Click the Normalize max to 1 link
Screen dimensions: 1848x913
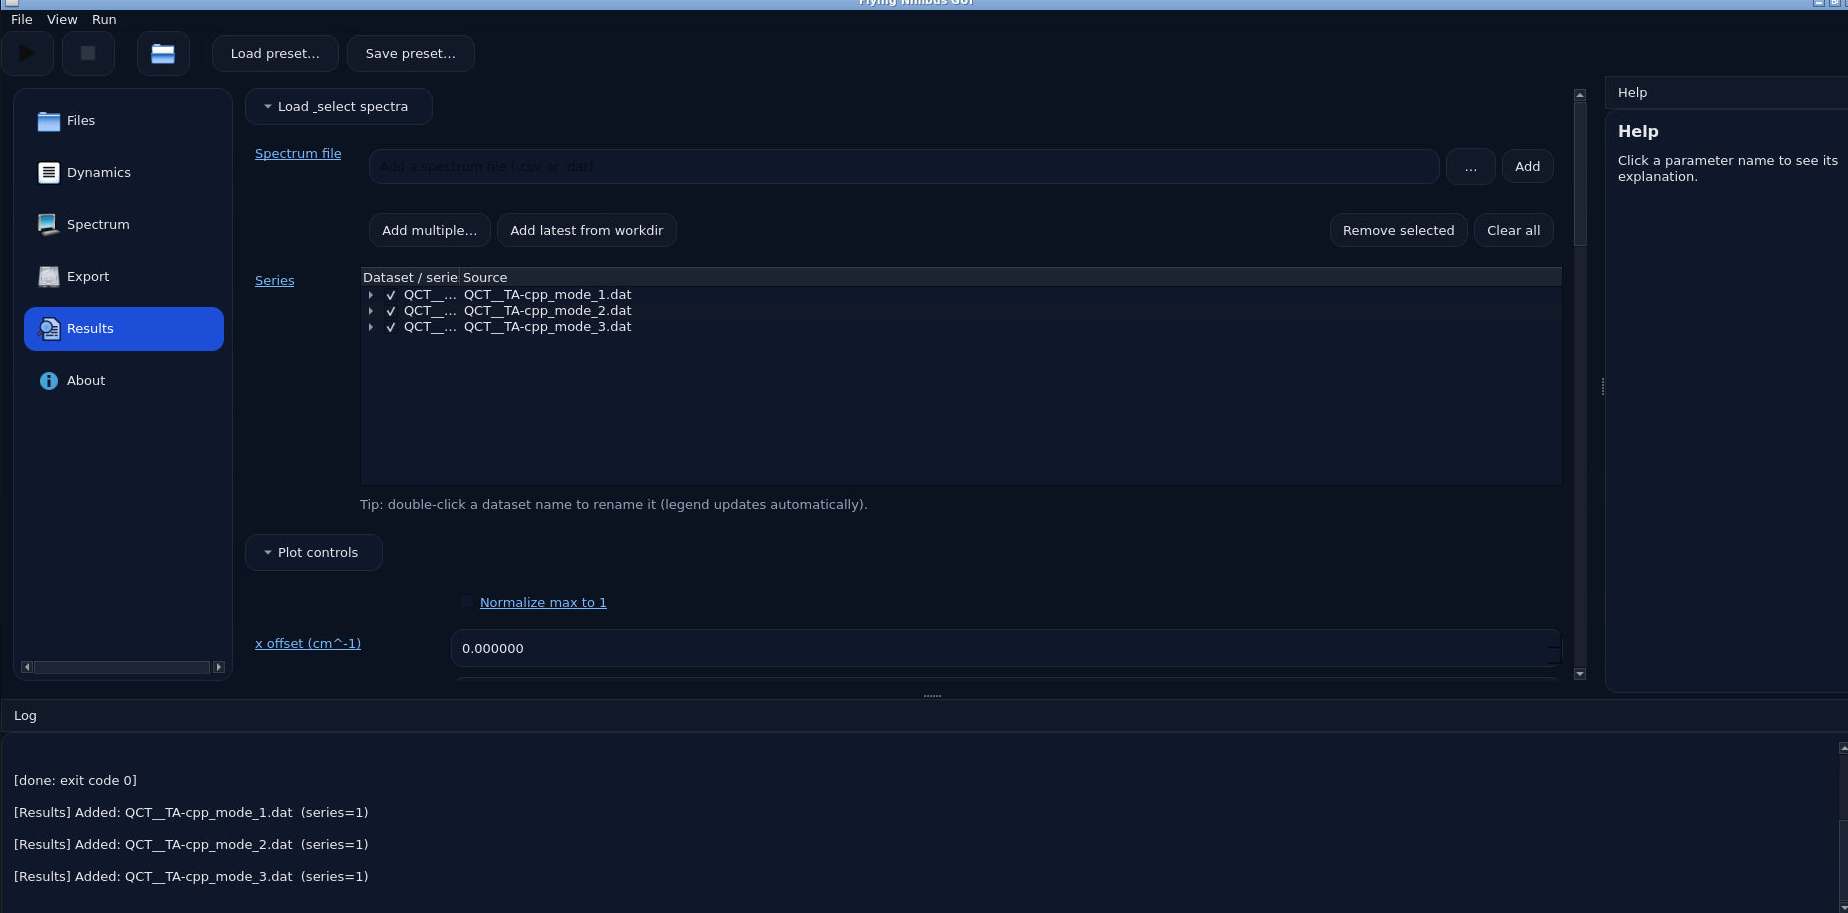(543, 603)
